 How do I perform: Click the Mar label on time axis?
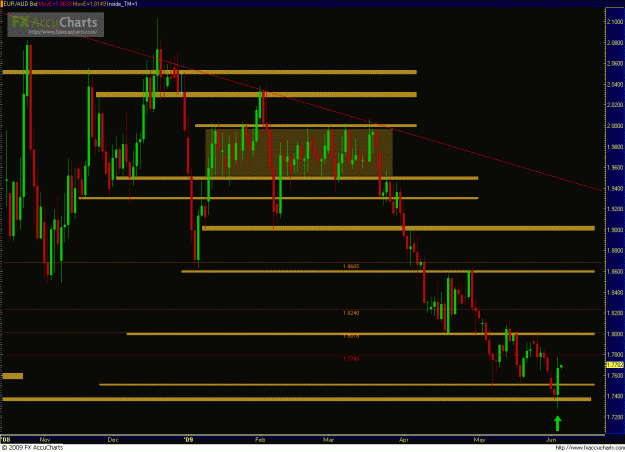(x=328, y=440)
